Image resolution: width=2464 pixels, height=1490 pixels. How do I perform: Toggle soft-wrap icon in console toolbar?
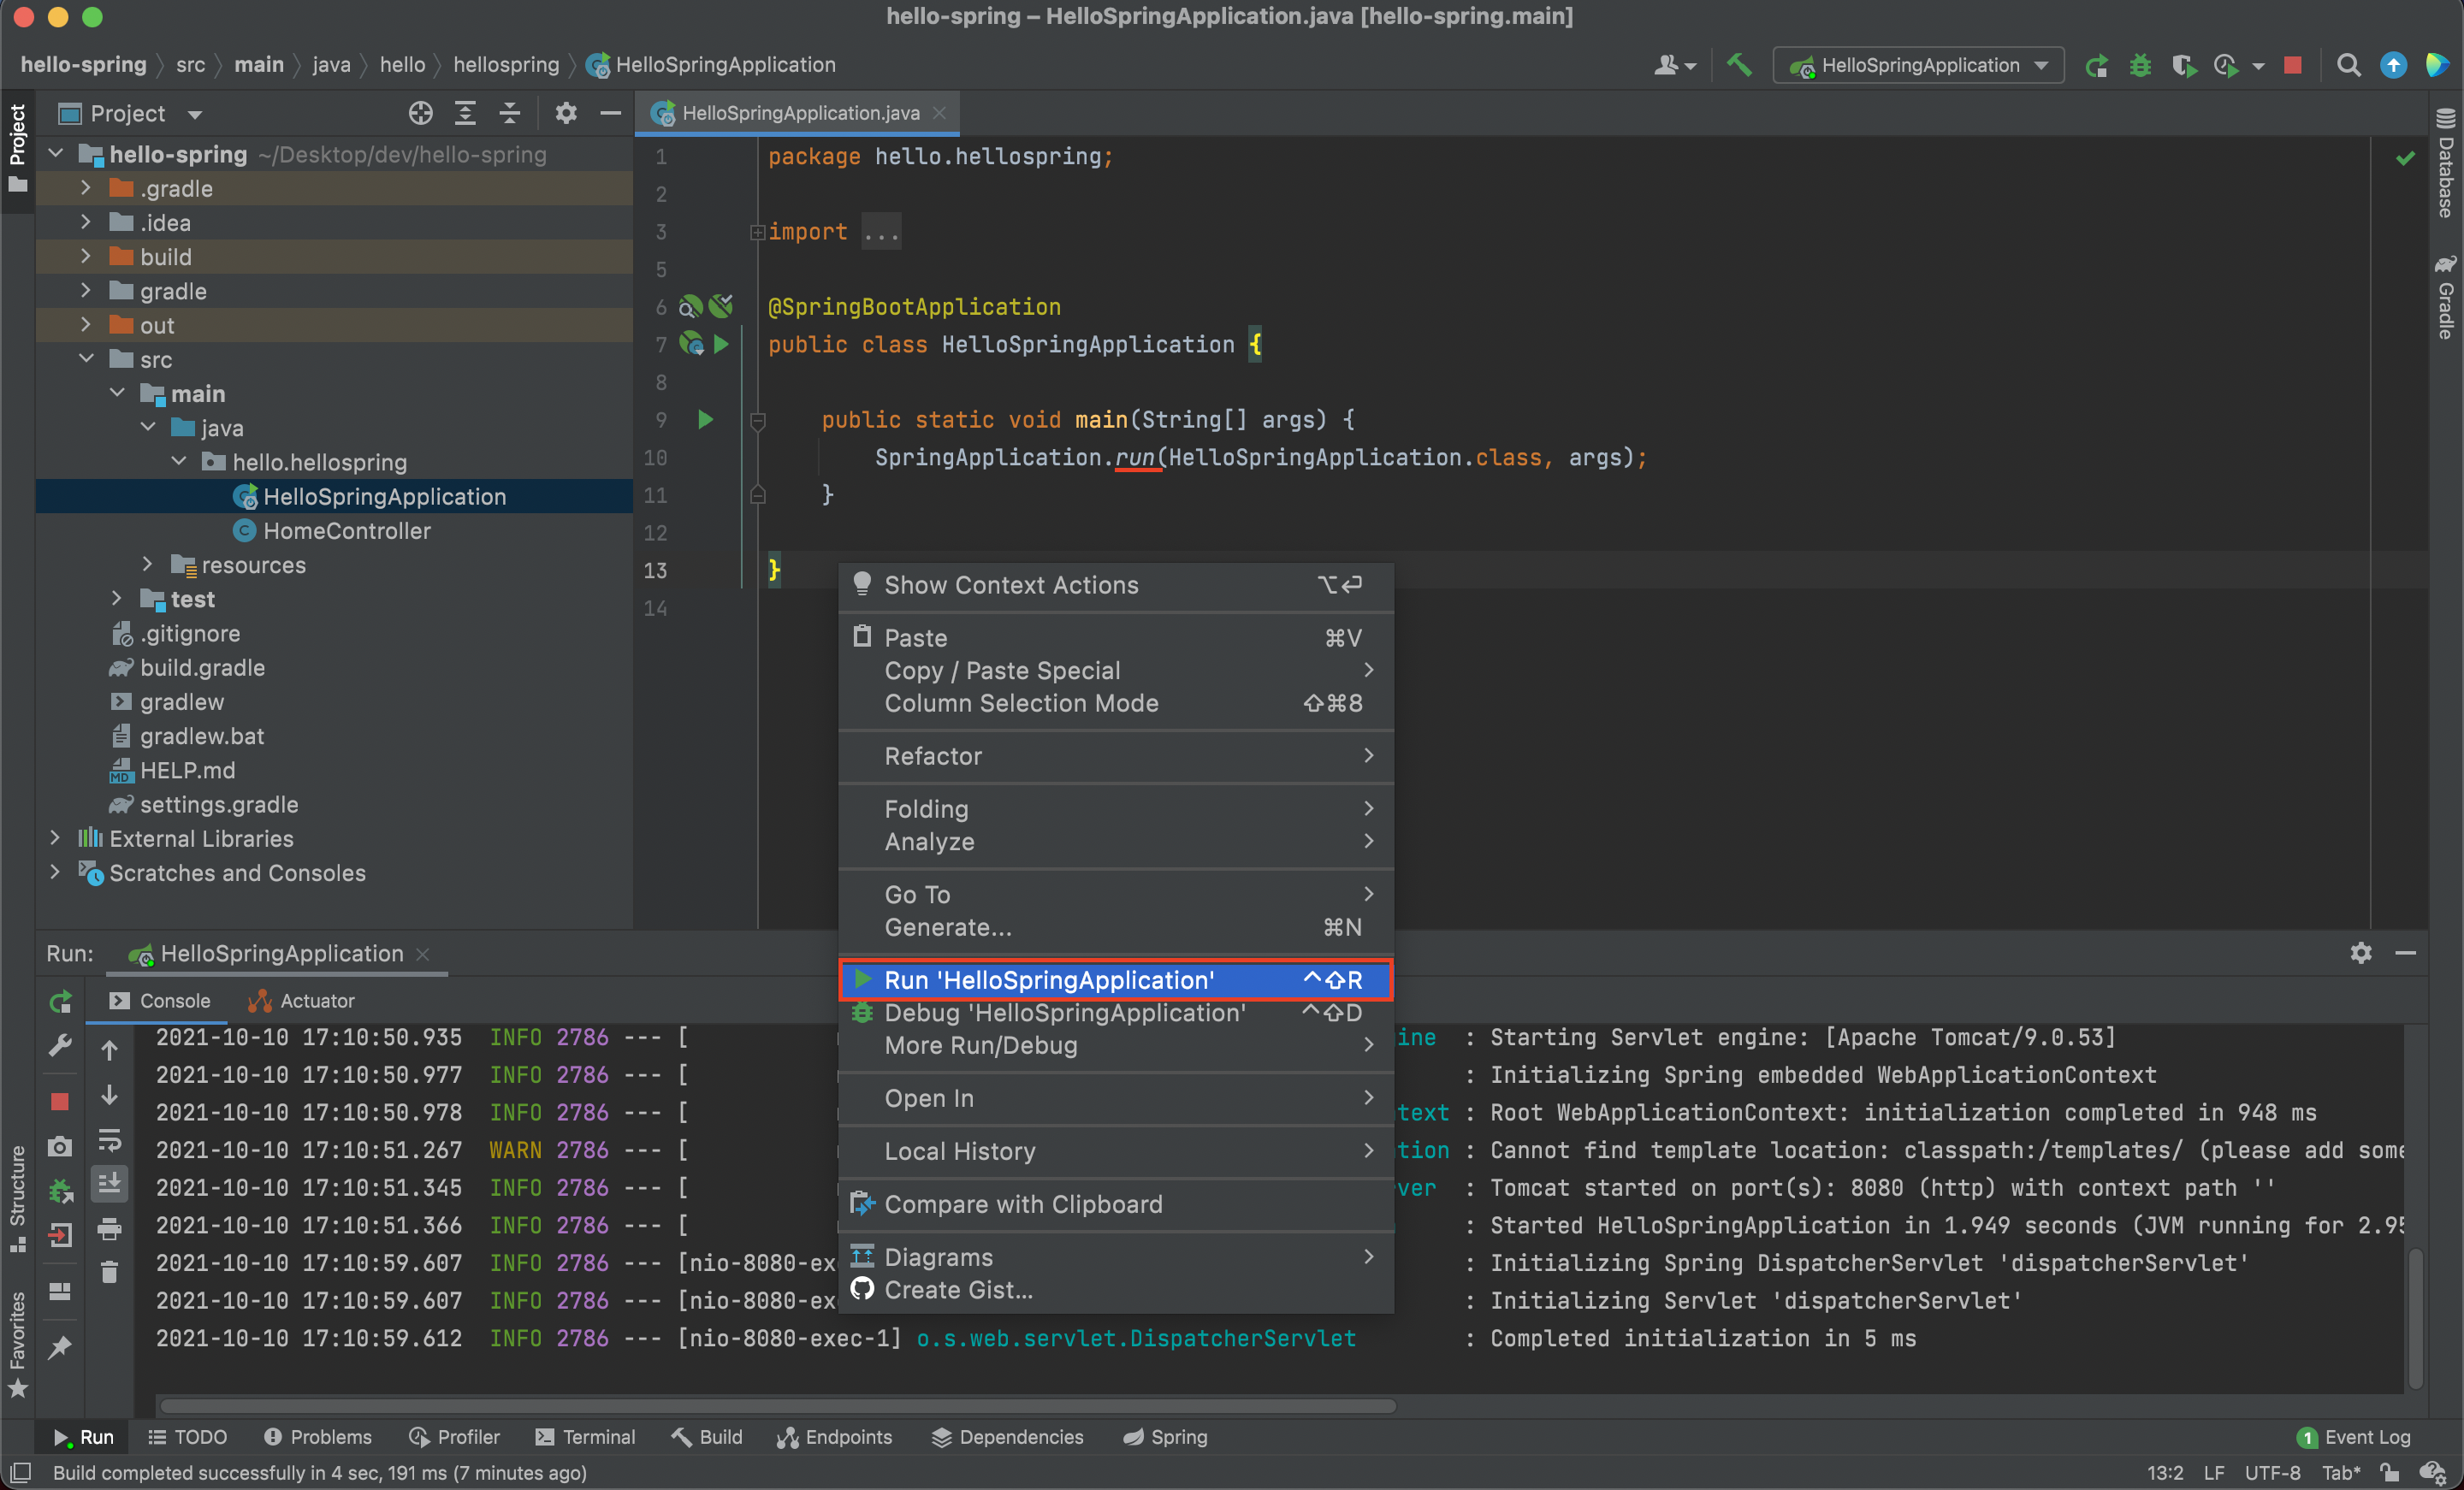[109, 1140]
